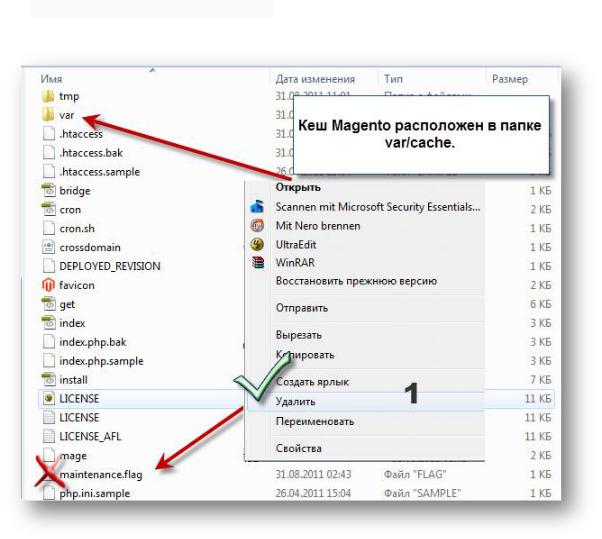Select the var folder icon
This screenshot has height=539, width=602.
click(48, 115)
